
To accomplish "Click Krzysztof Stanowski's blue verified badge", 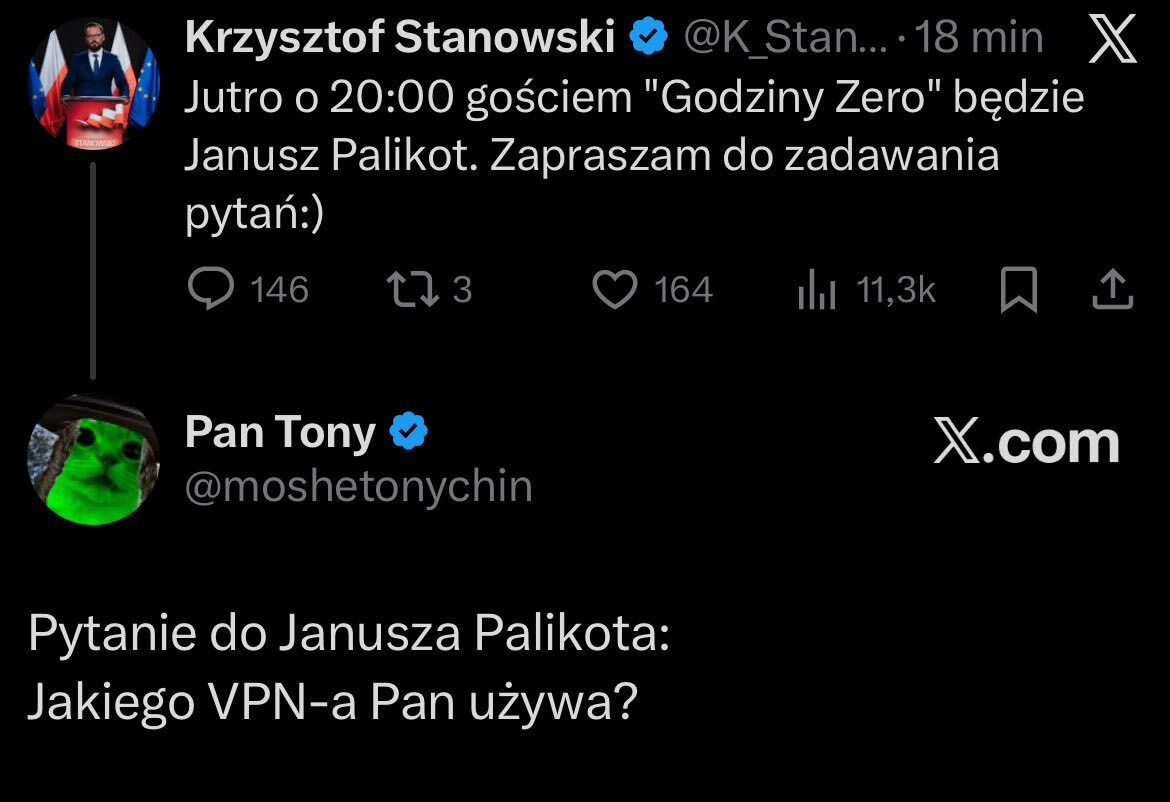I will pyautogui.click(x=648, y=39).
